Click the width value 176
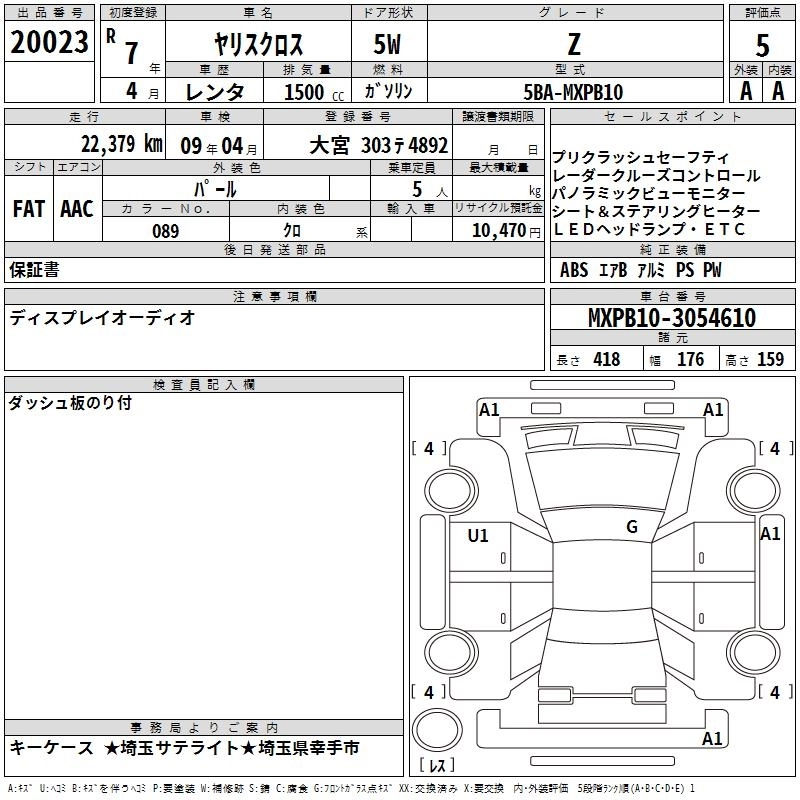800x800 pixels. point(690,359)
